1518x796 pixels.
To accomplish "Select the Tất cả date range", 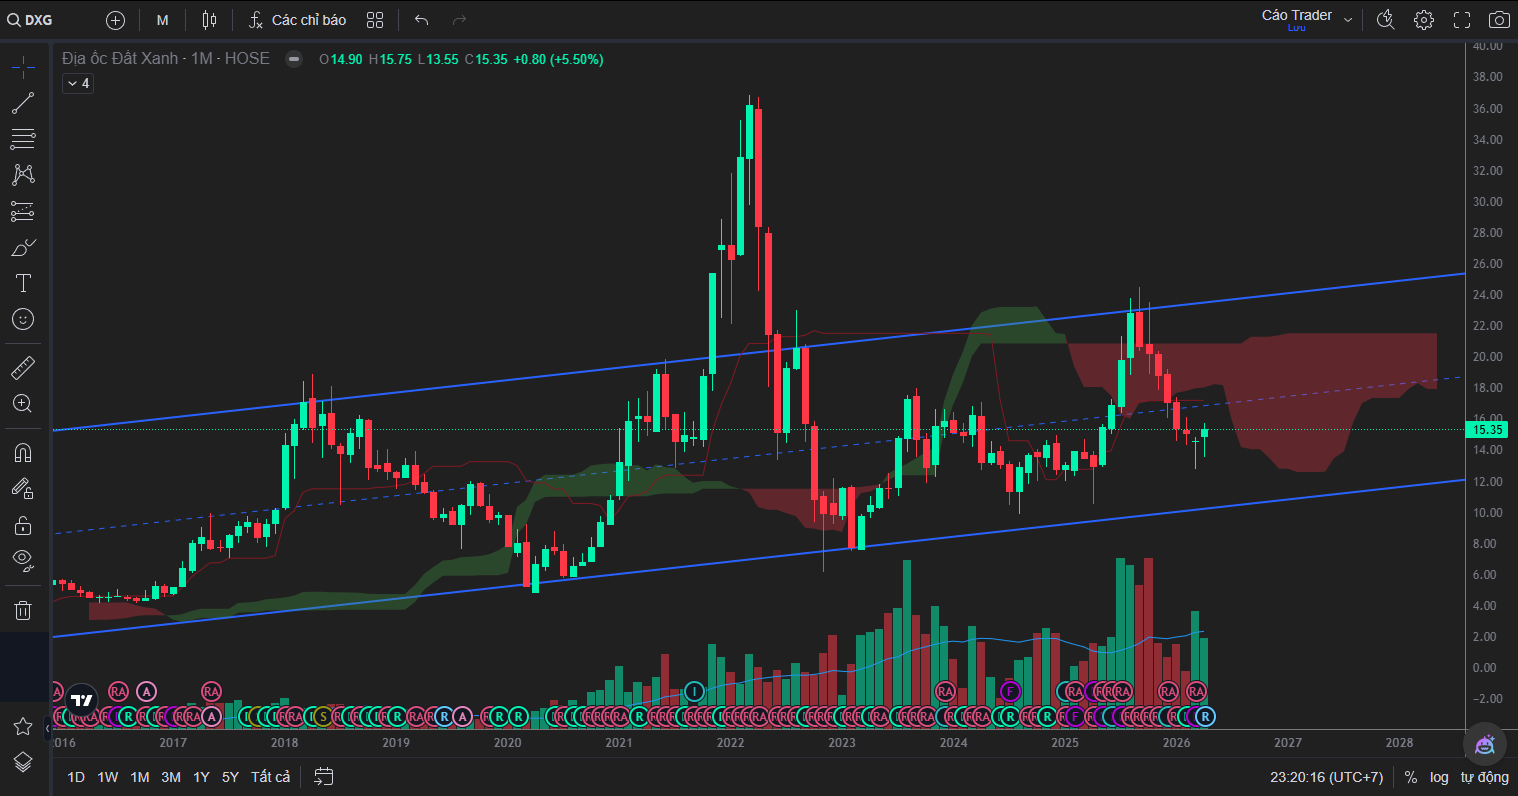I will pos(270,777).
